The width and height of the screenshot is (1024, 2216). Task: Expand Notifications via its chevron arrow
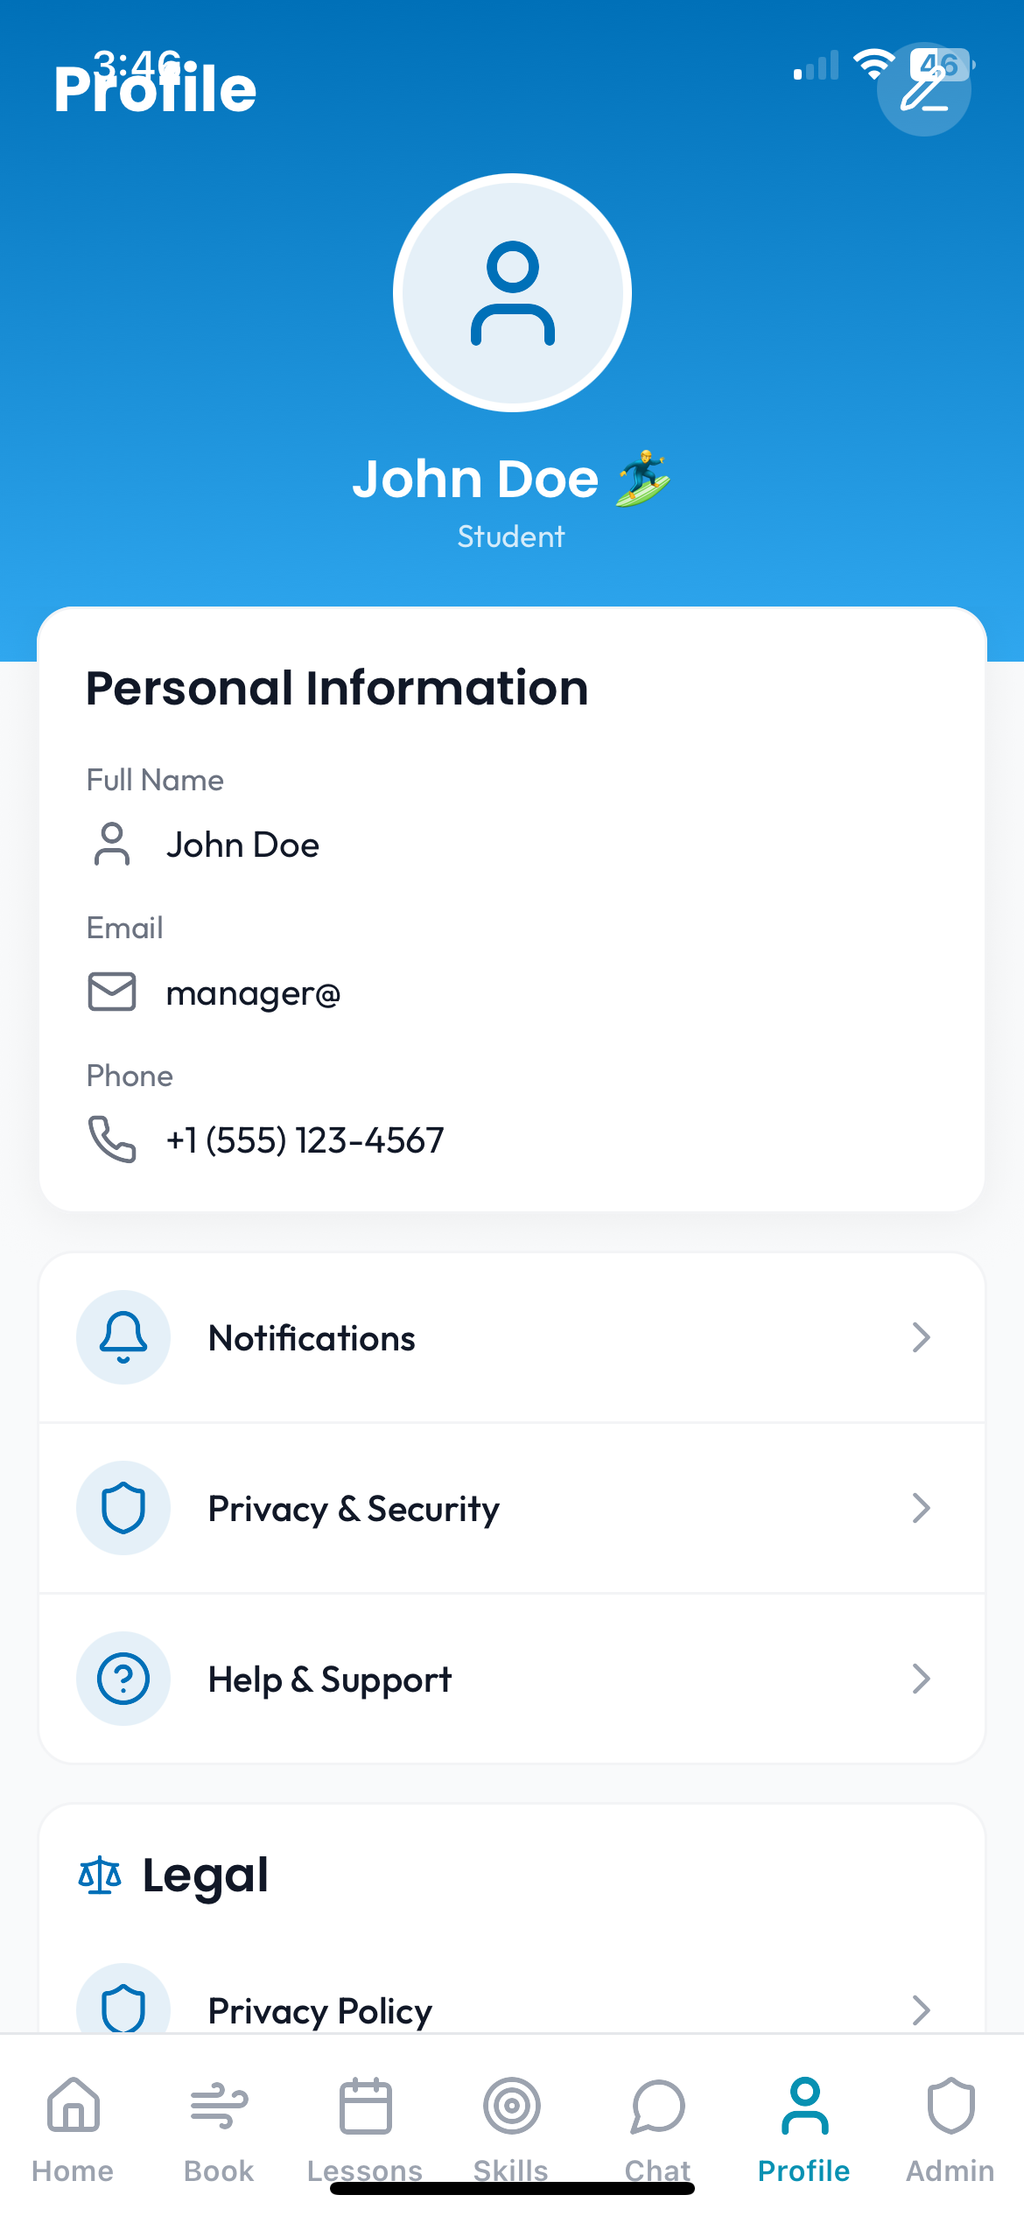pos(921,1337)
